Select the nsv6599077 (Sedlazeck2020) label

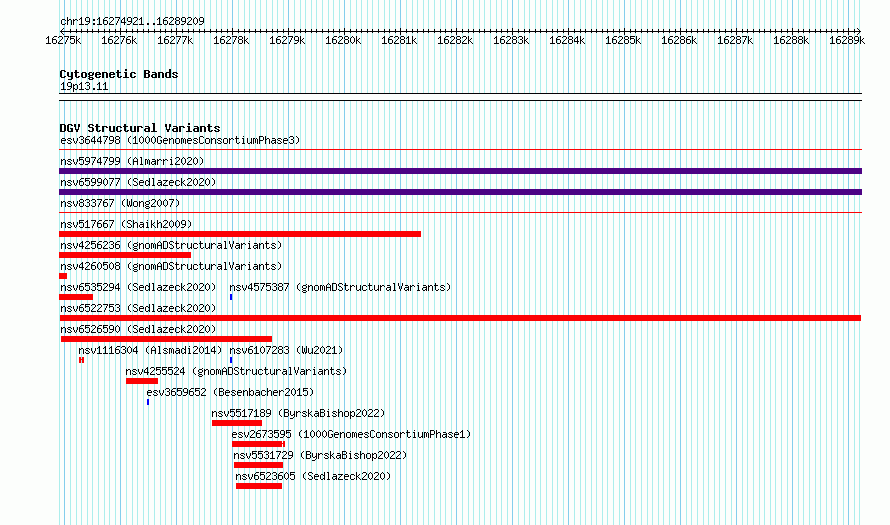click(x=138, y=182)
